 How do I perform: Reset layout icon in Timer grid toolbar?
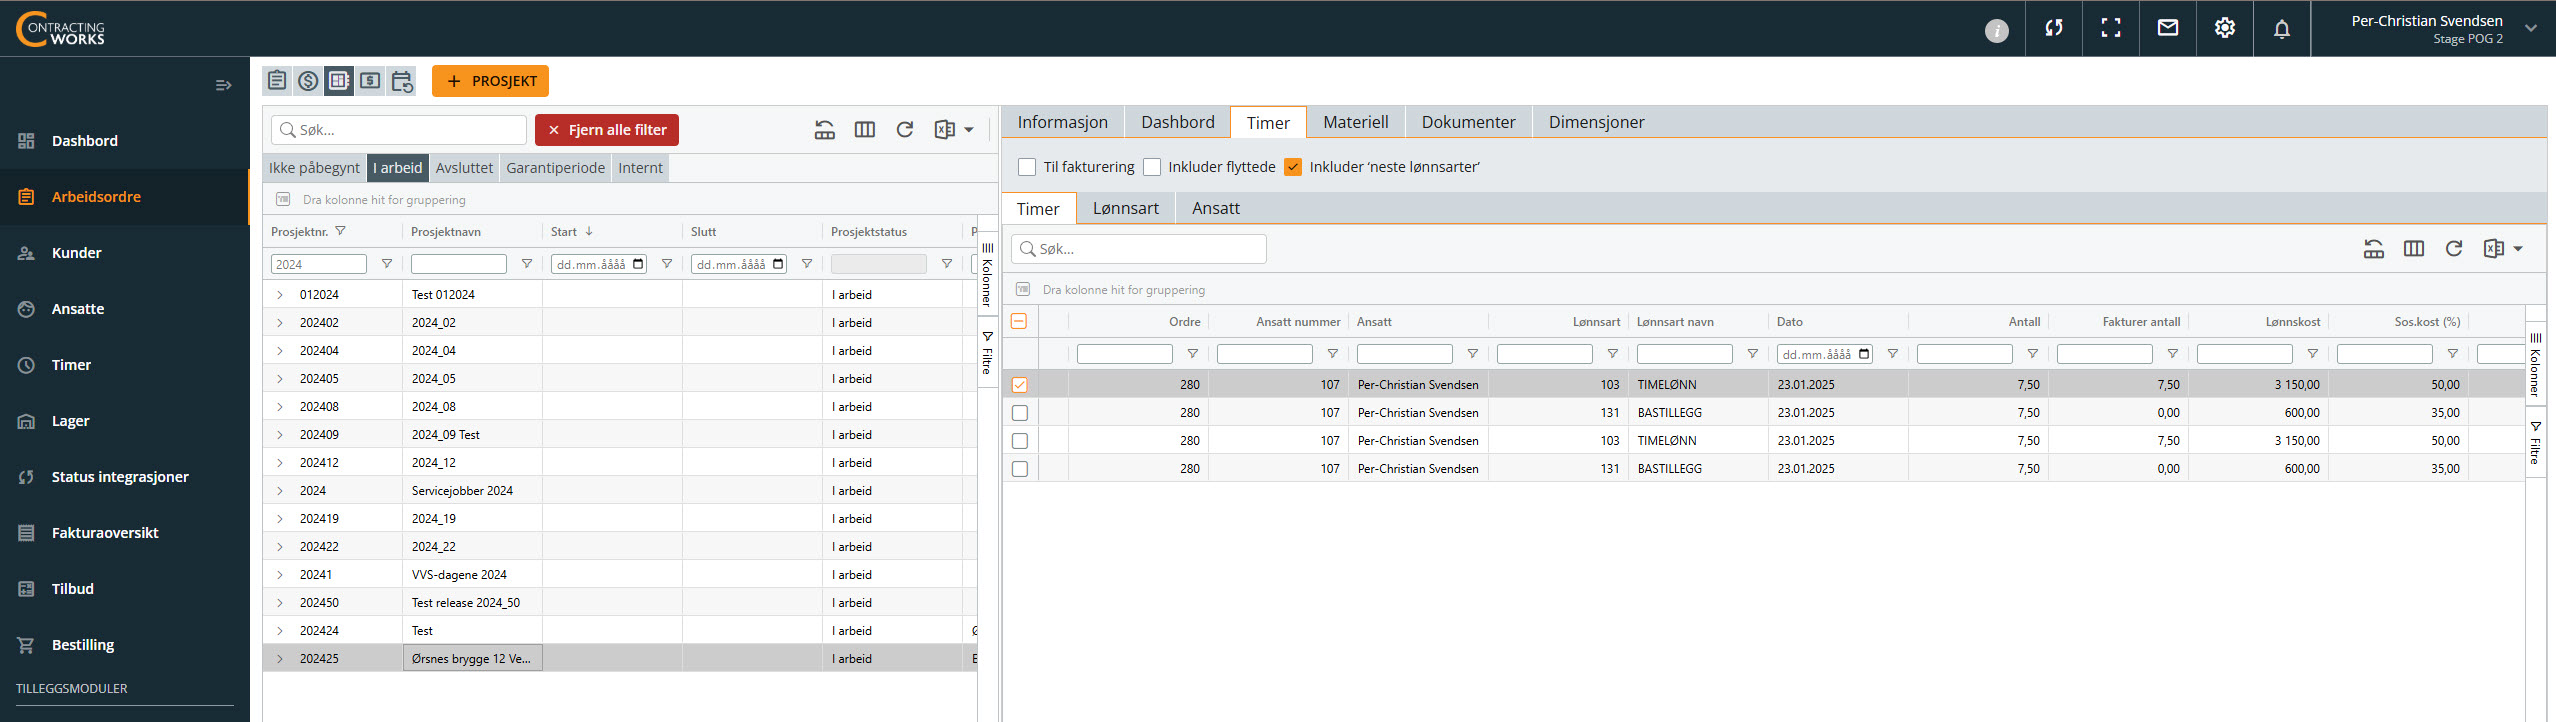tap(2374, 249)
